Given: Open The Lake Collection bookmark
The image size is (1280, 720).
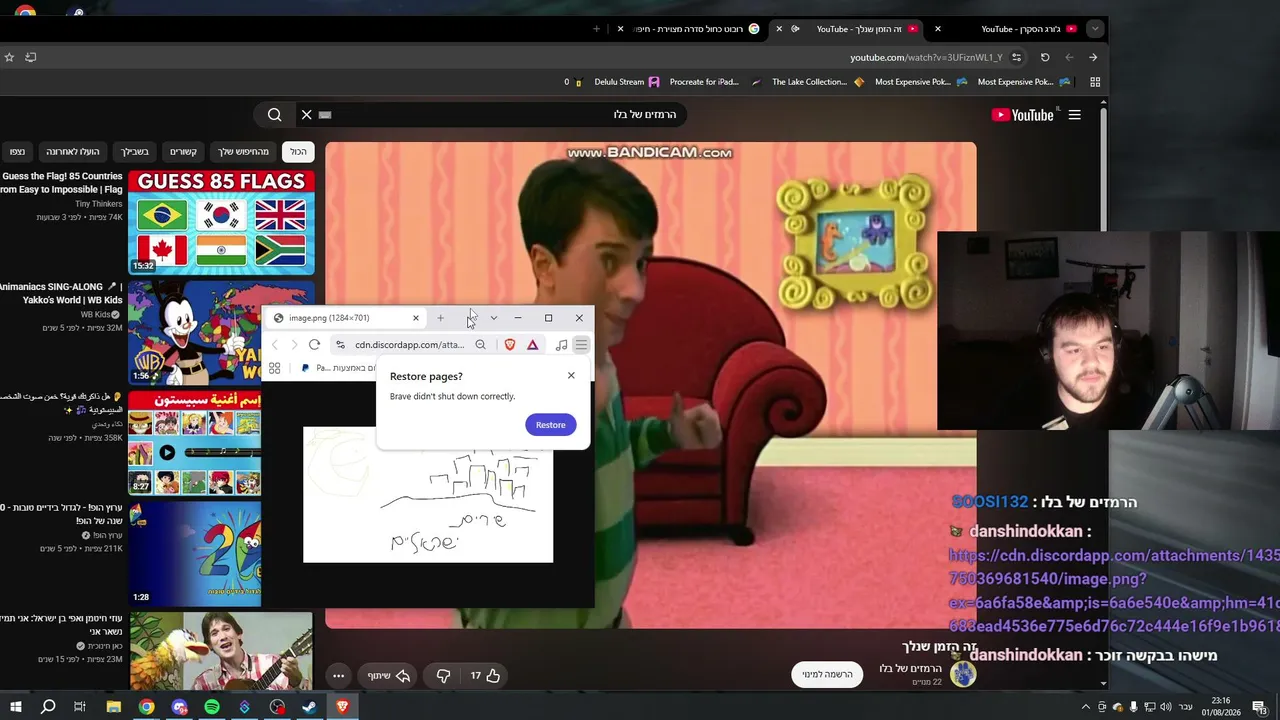Looking at the screenshot, I should (818, 82).
